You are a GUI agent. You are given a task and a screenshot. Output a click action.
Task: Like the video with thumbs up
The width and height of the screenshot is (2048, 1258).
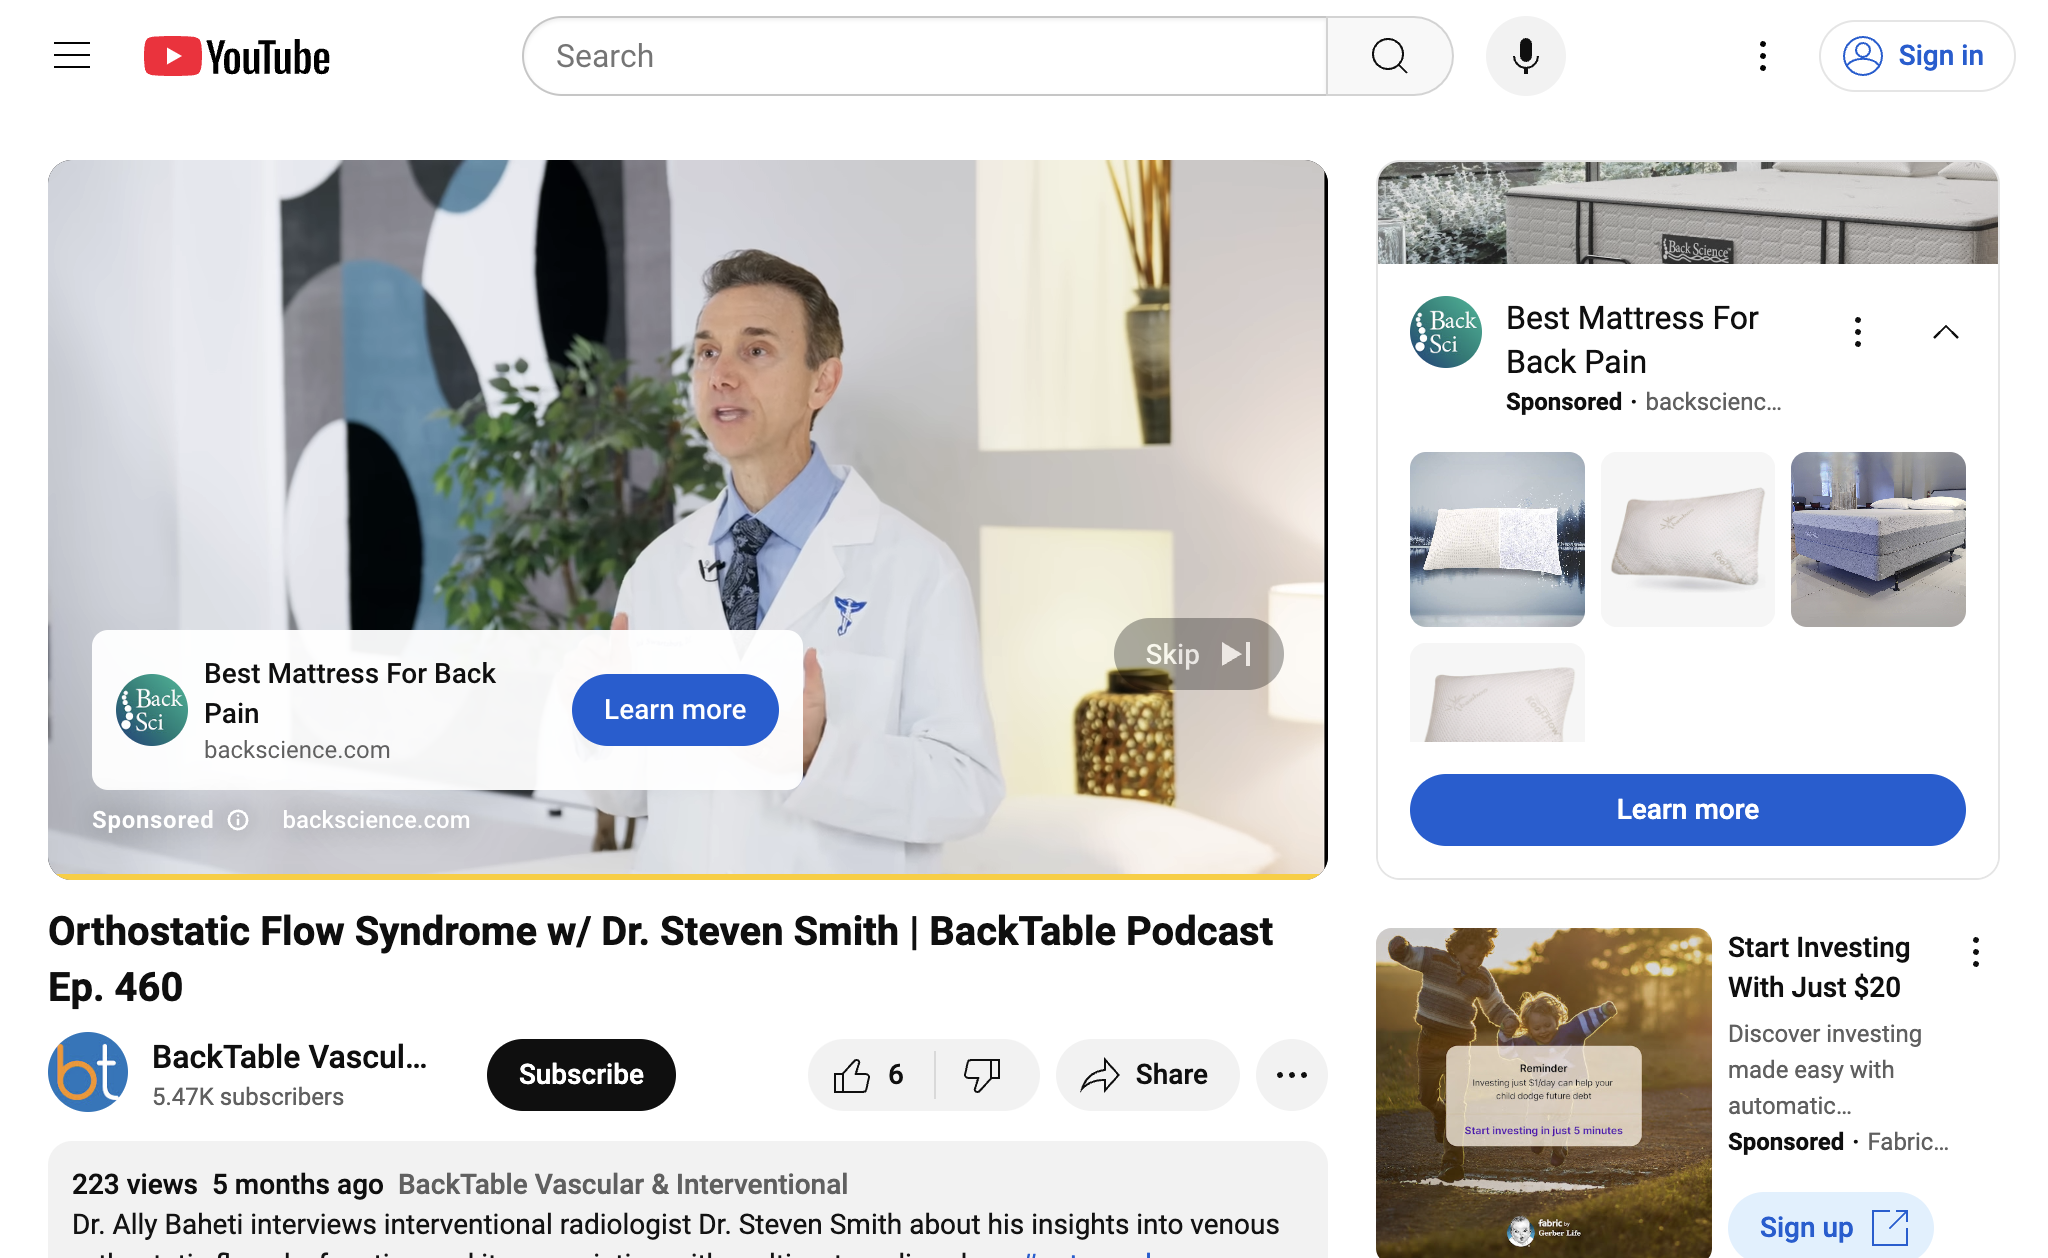pyautogui.click(x=870, y=1075)
